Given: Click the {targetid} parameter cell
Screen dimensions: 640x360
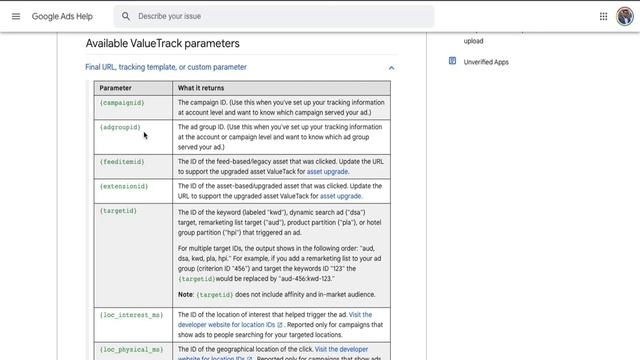Looking at the screenshot, I should click(133, 256).
